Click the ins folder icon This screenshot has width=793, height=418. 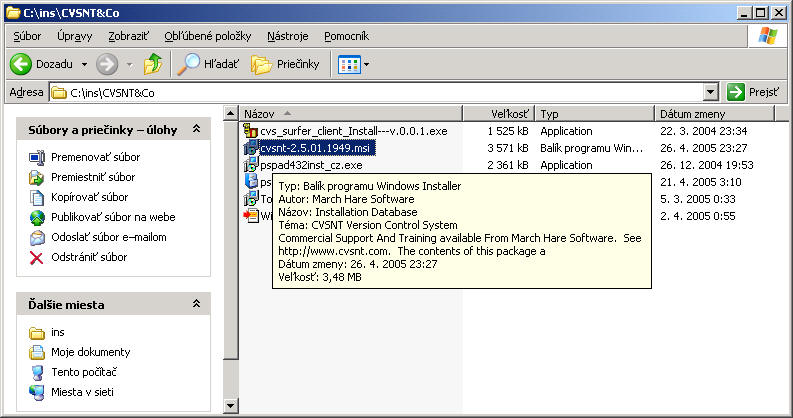(37, 333)
